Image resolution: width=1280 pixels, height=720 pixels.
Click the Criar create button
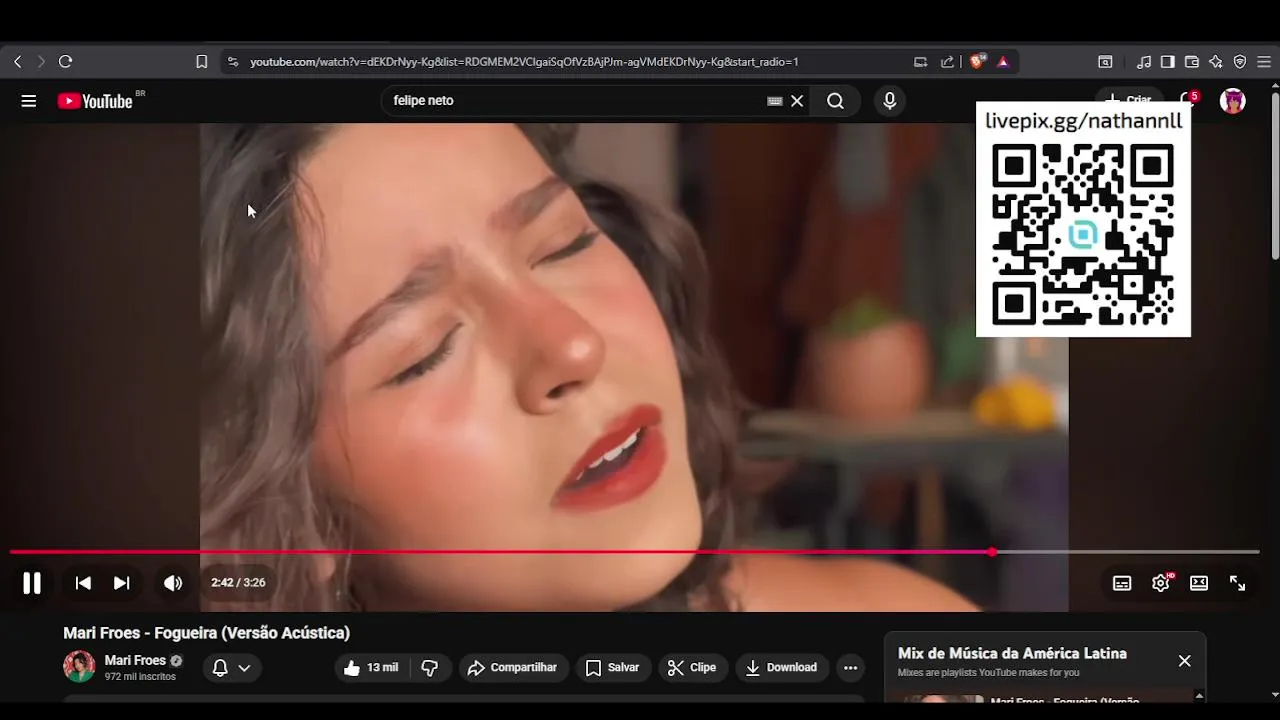(x=1128, y=100)
